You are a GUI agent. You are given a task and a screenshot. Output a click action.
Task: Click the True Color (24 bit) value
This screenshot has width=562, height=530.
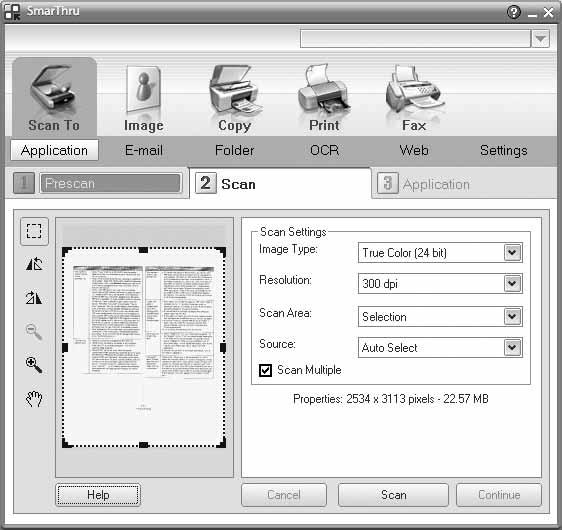(404, 253)
